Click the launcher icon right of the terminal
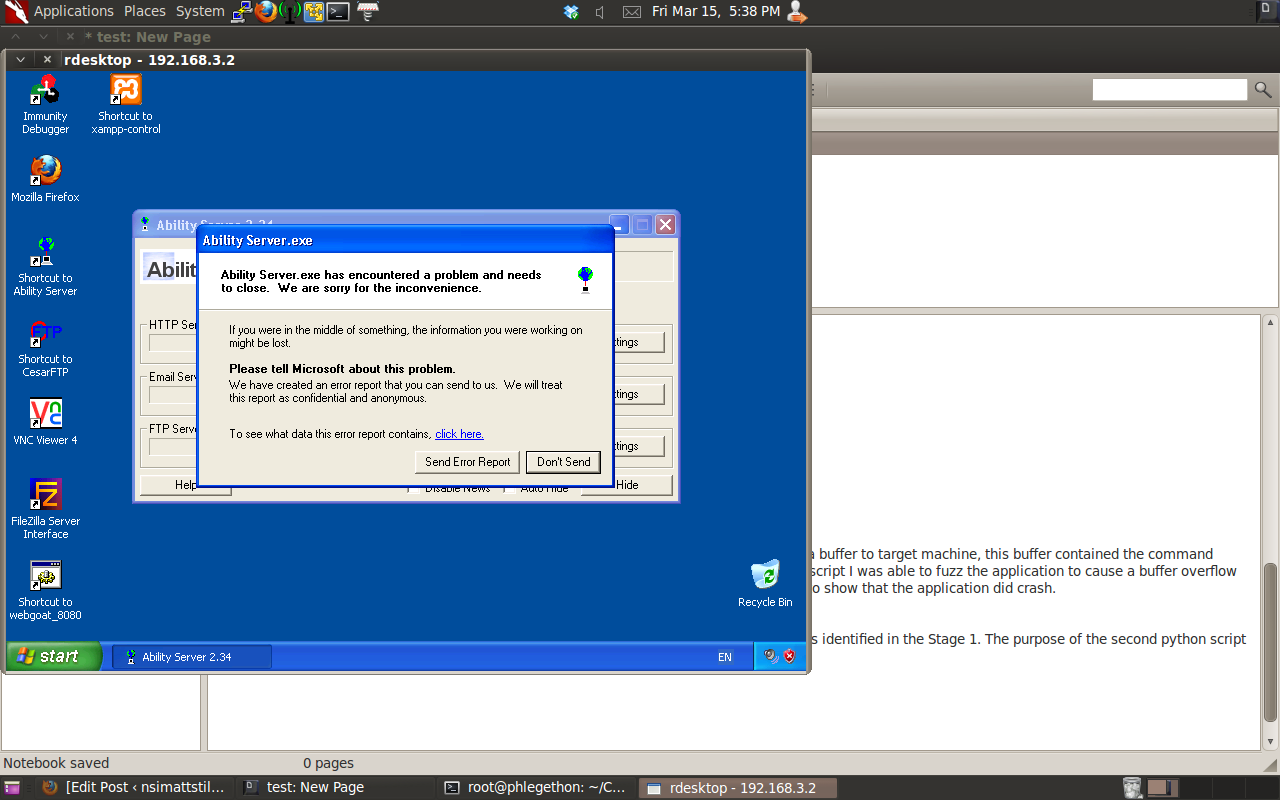Viewport: 1280px width, 800px height. coord(367,11)
